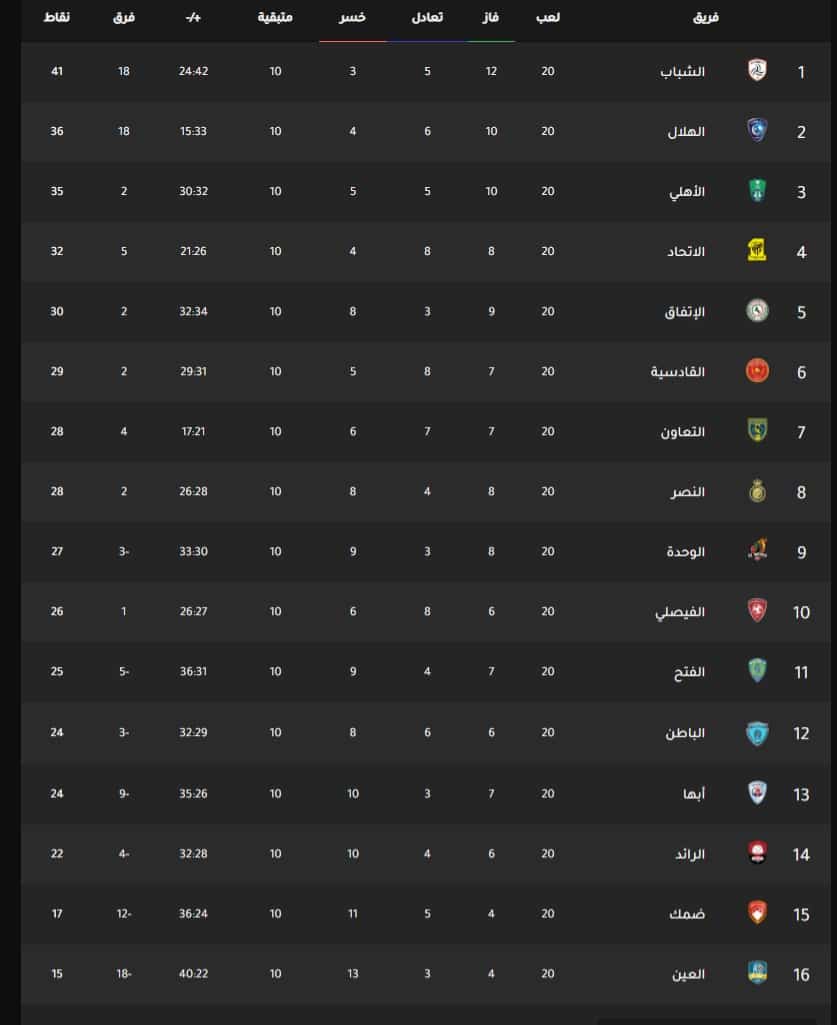Screen dimensions: 837x1025
Task: Click the Al Nassr club crest
Action: 757,491
